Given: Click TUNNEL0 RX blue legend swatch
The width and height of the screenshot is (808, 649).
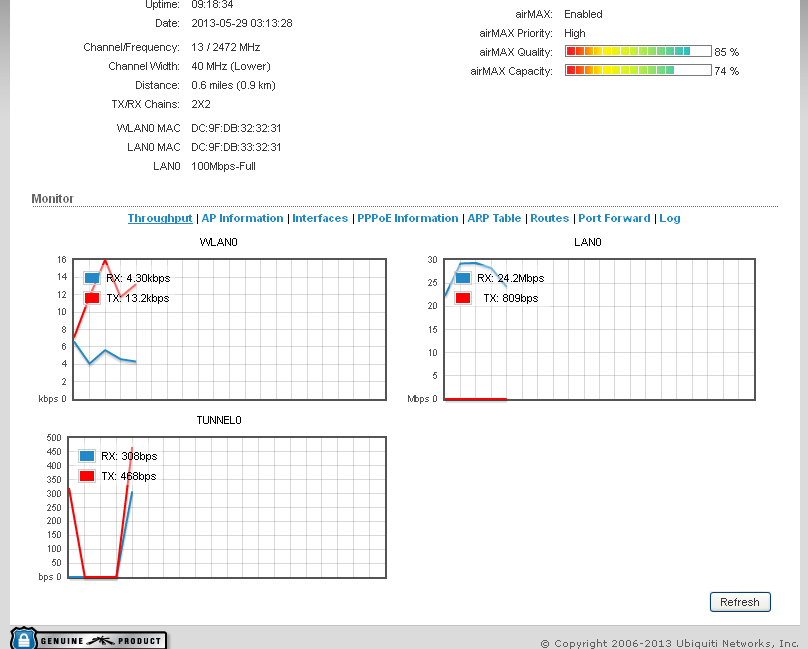Looking at the screenshot, I should pos(87,456).
